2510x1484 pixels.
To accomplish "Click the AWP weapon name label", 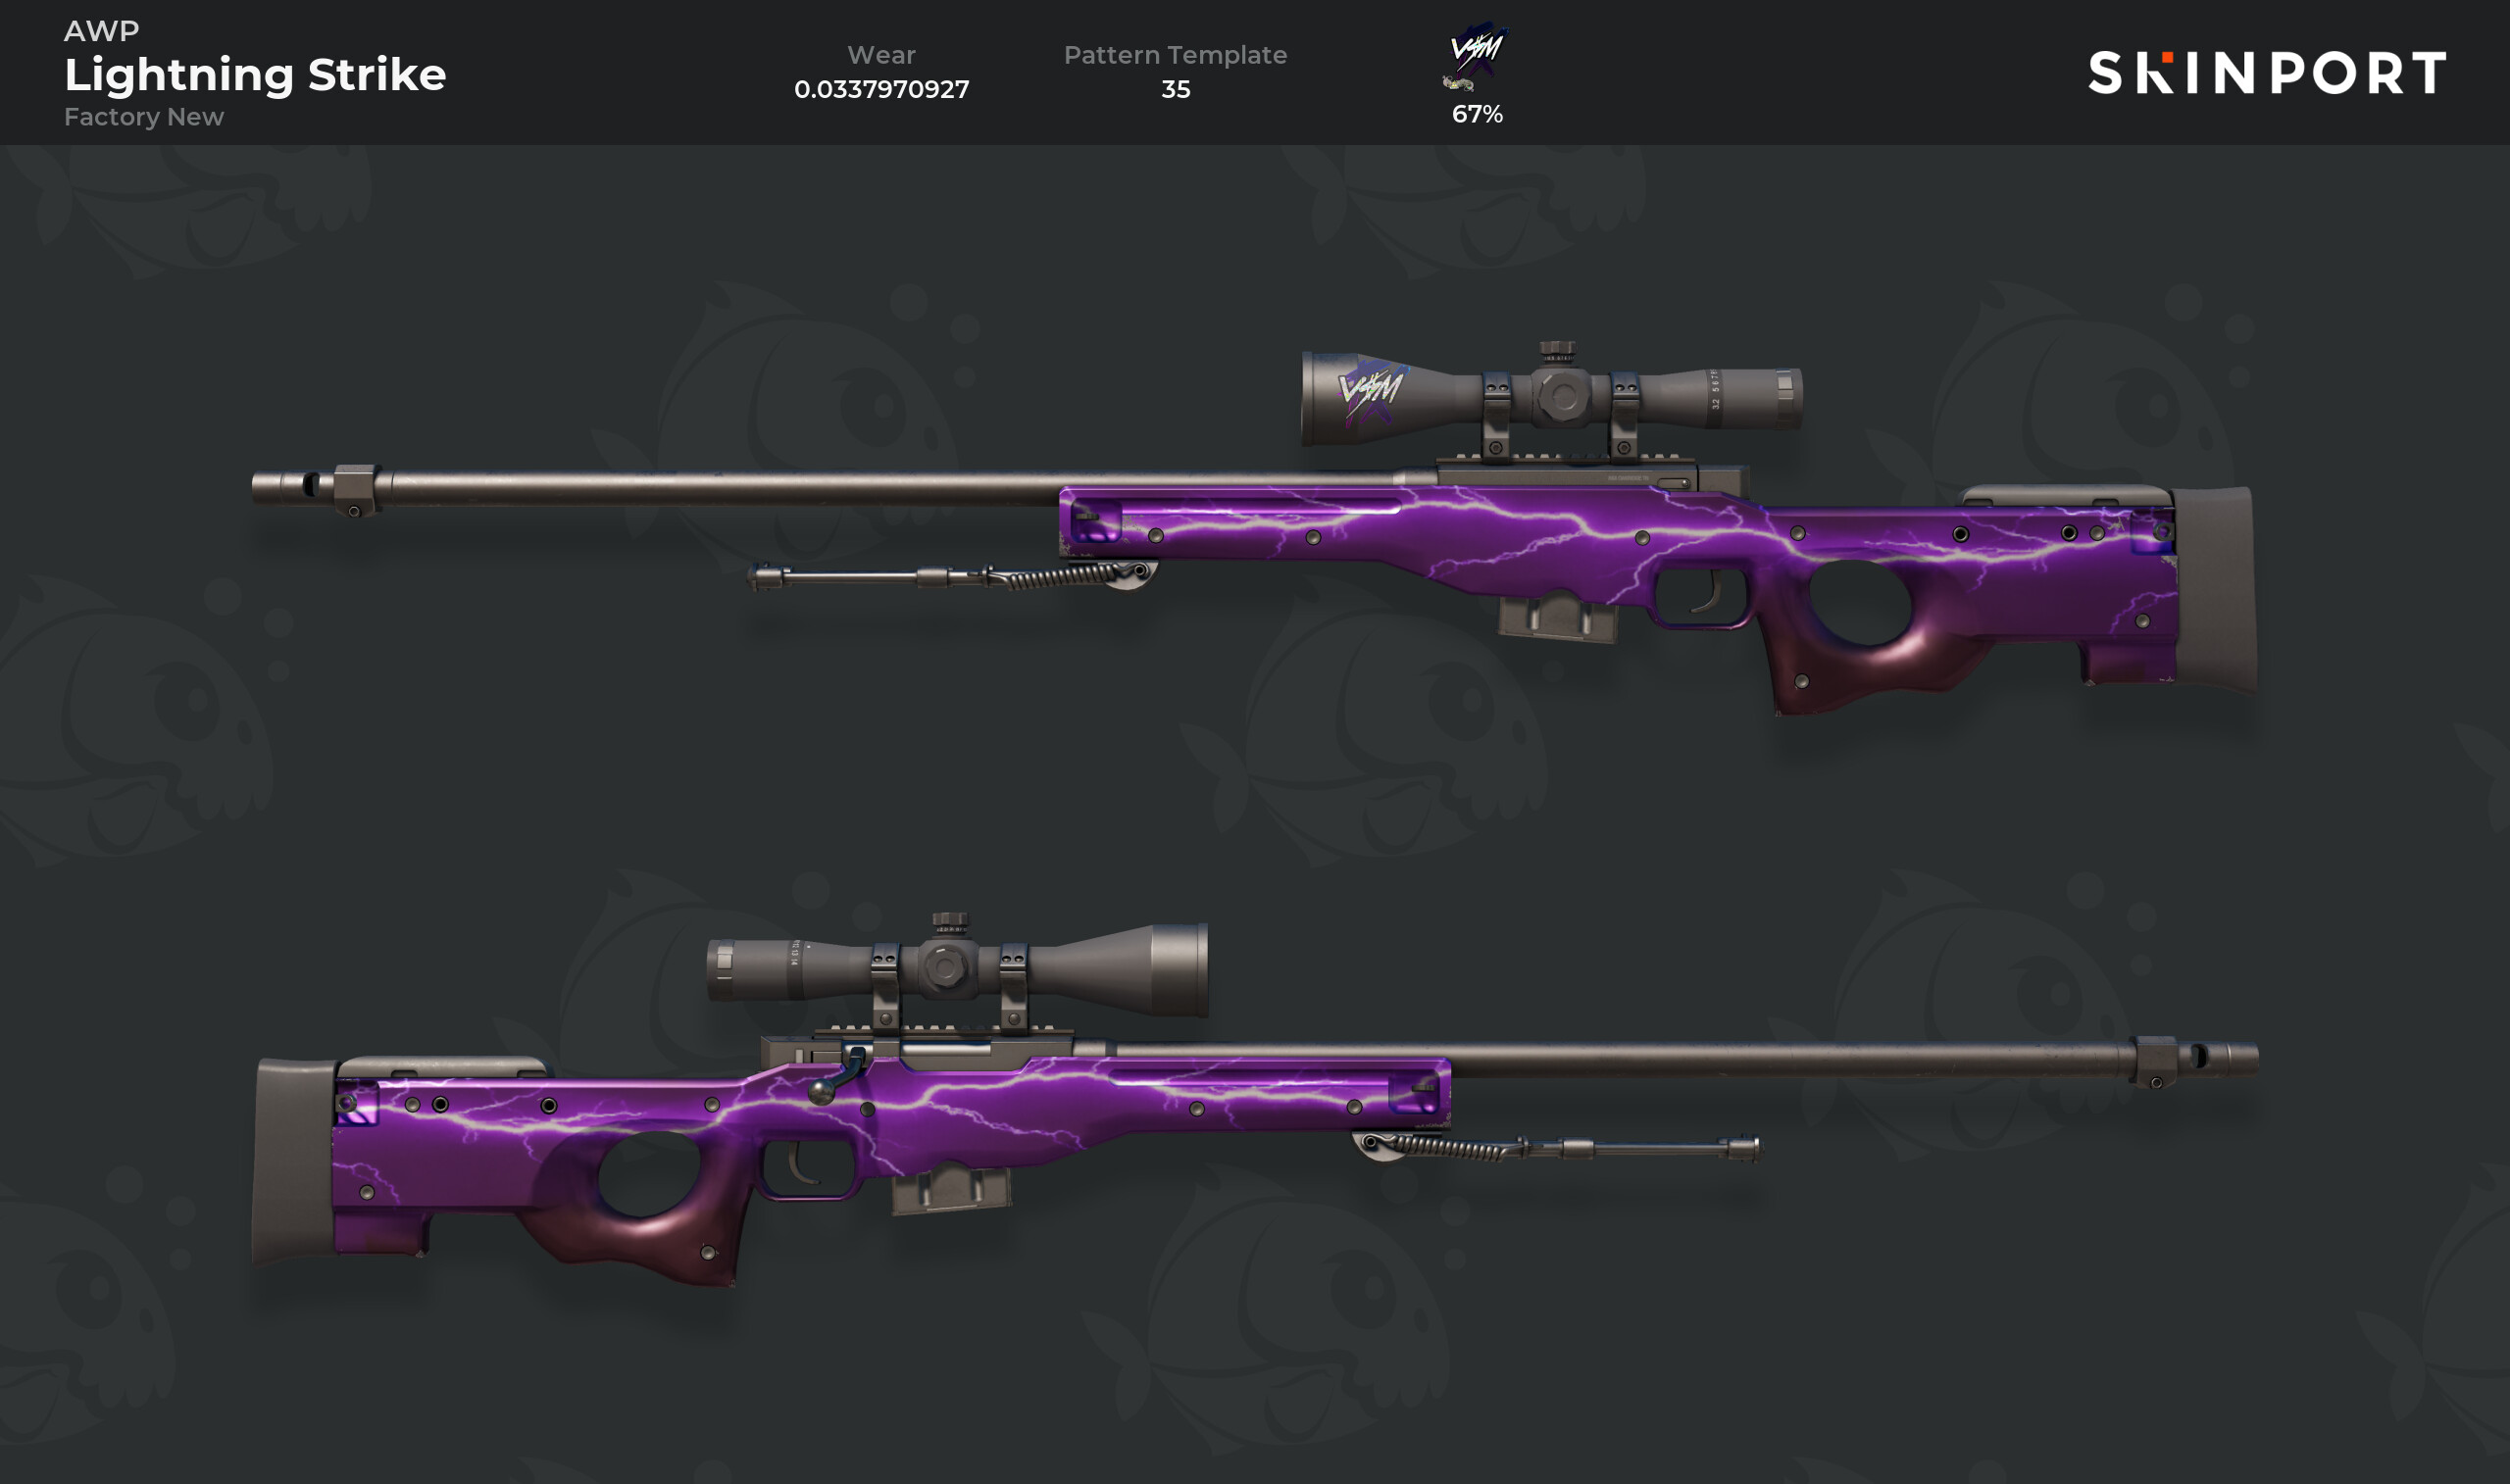I will click(x=101, y=30).
